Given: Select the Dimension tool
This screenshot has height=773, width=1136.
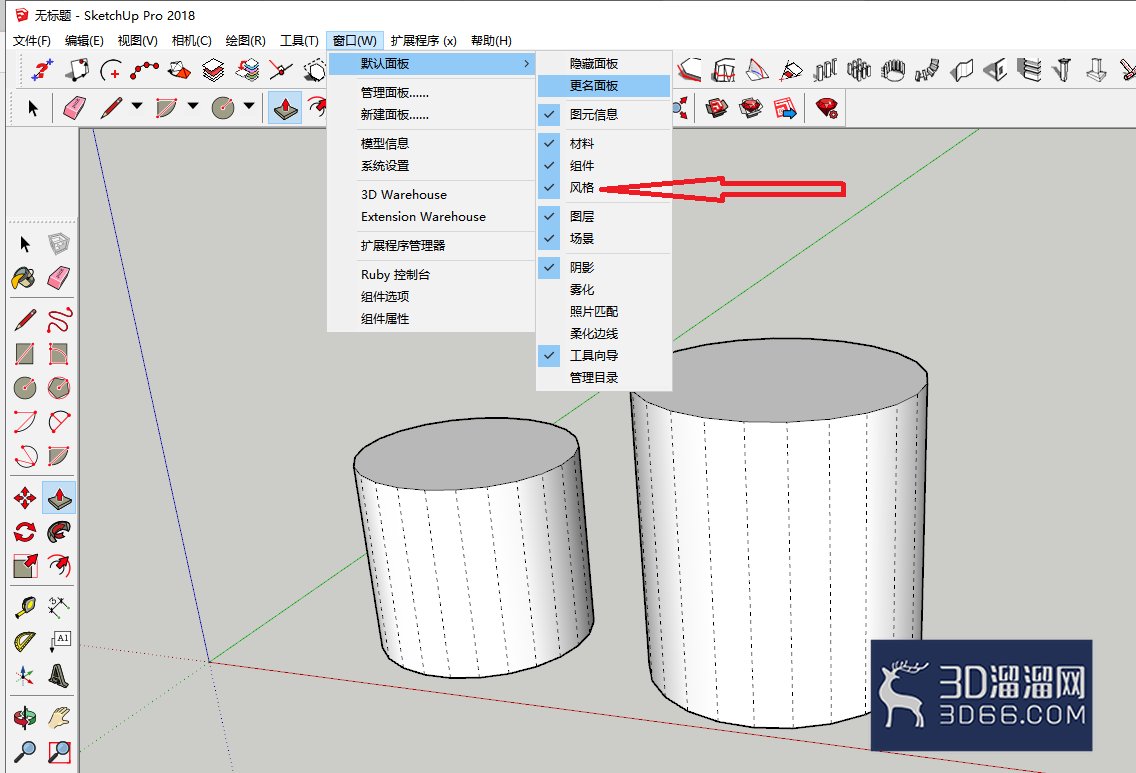Looking at the screenshot, I should [59, 607].
